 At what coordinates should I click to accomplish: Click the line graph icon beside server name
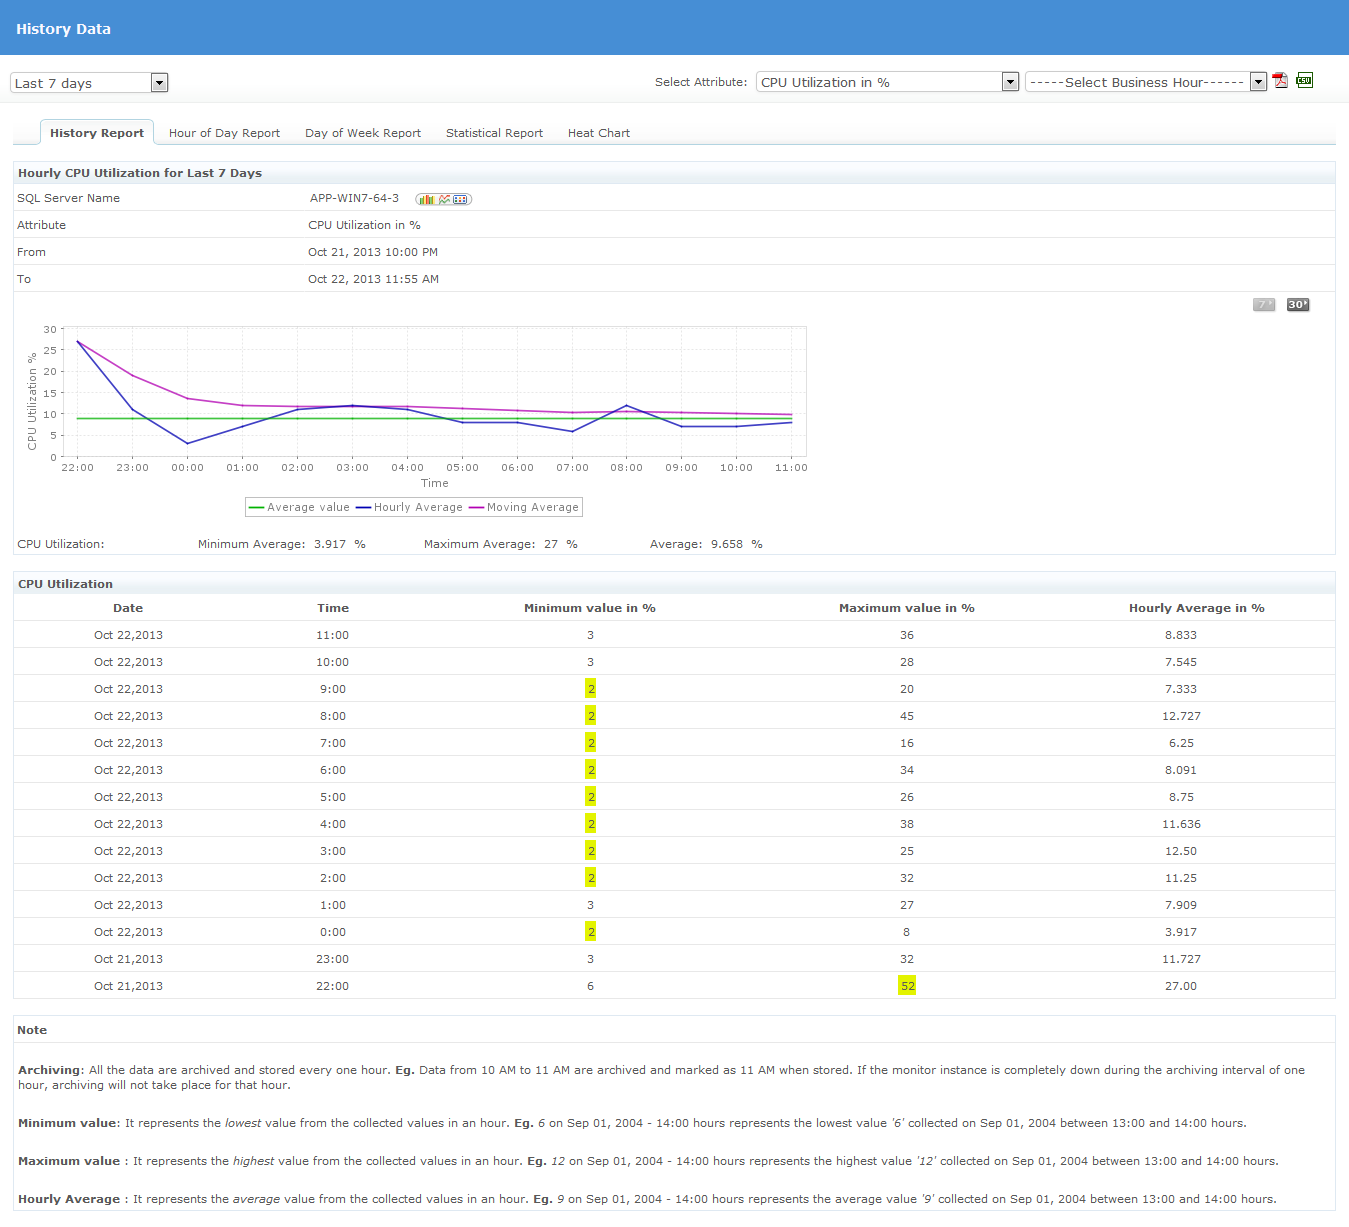tap(444, 199)
